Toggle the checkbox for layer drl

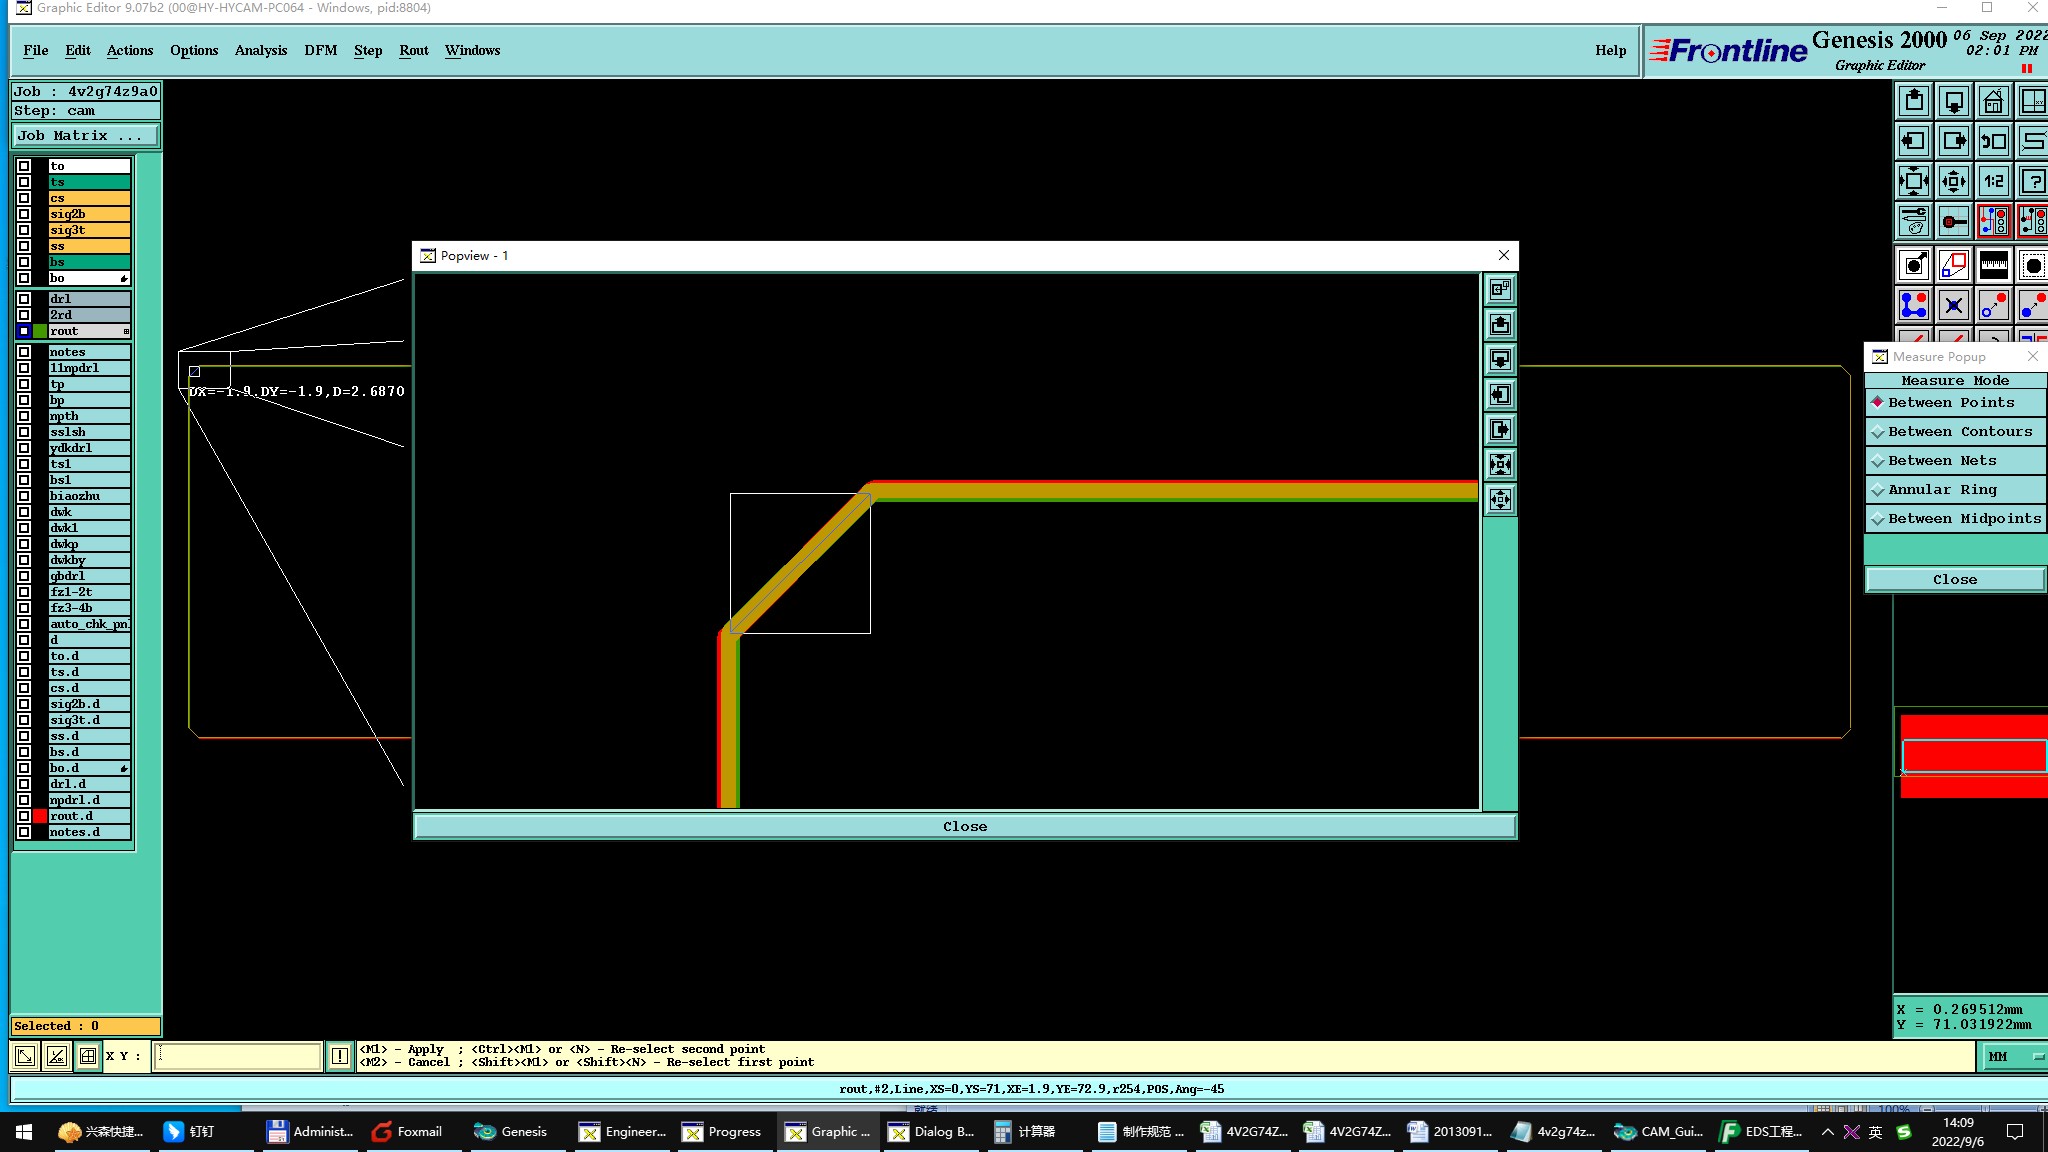(x=24, y=299)
